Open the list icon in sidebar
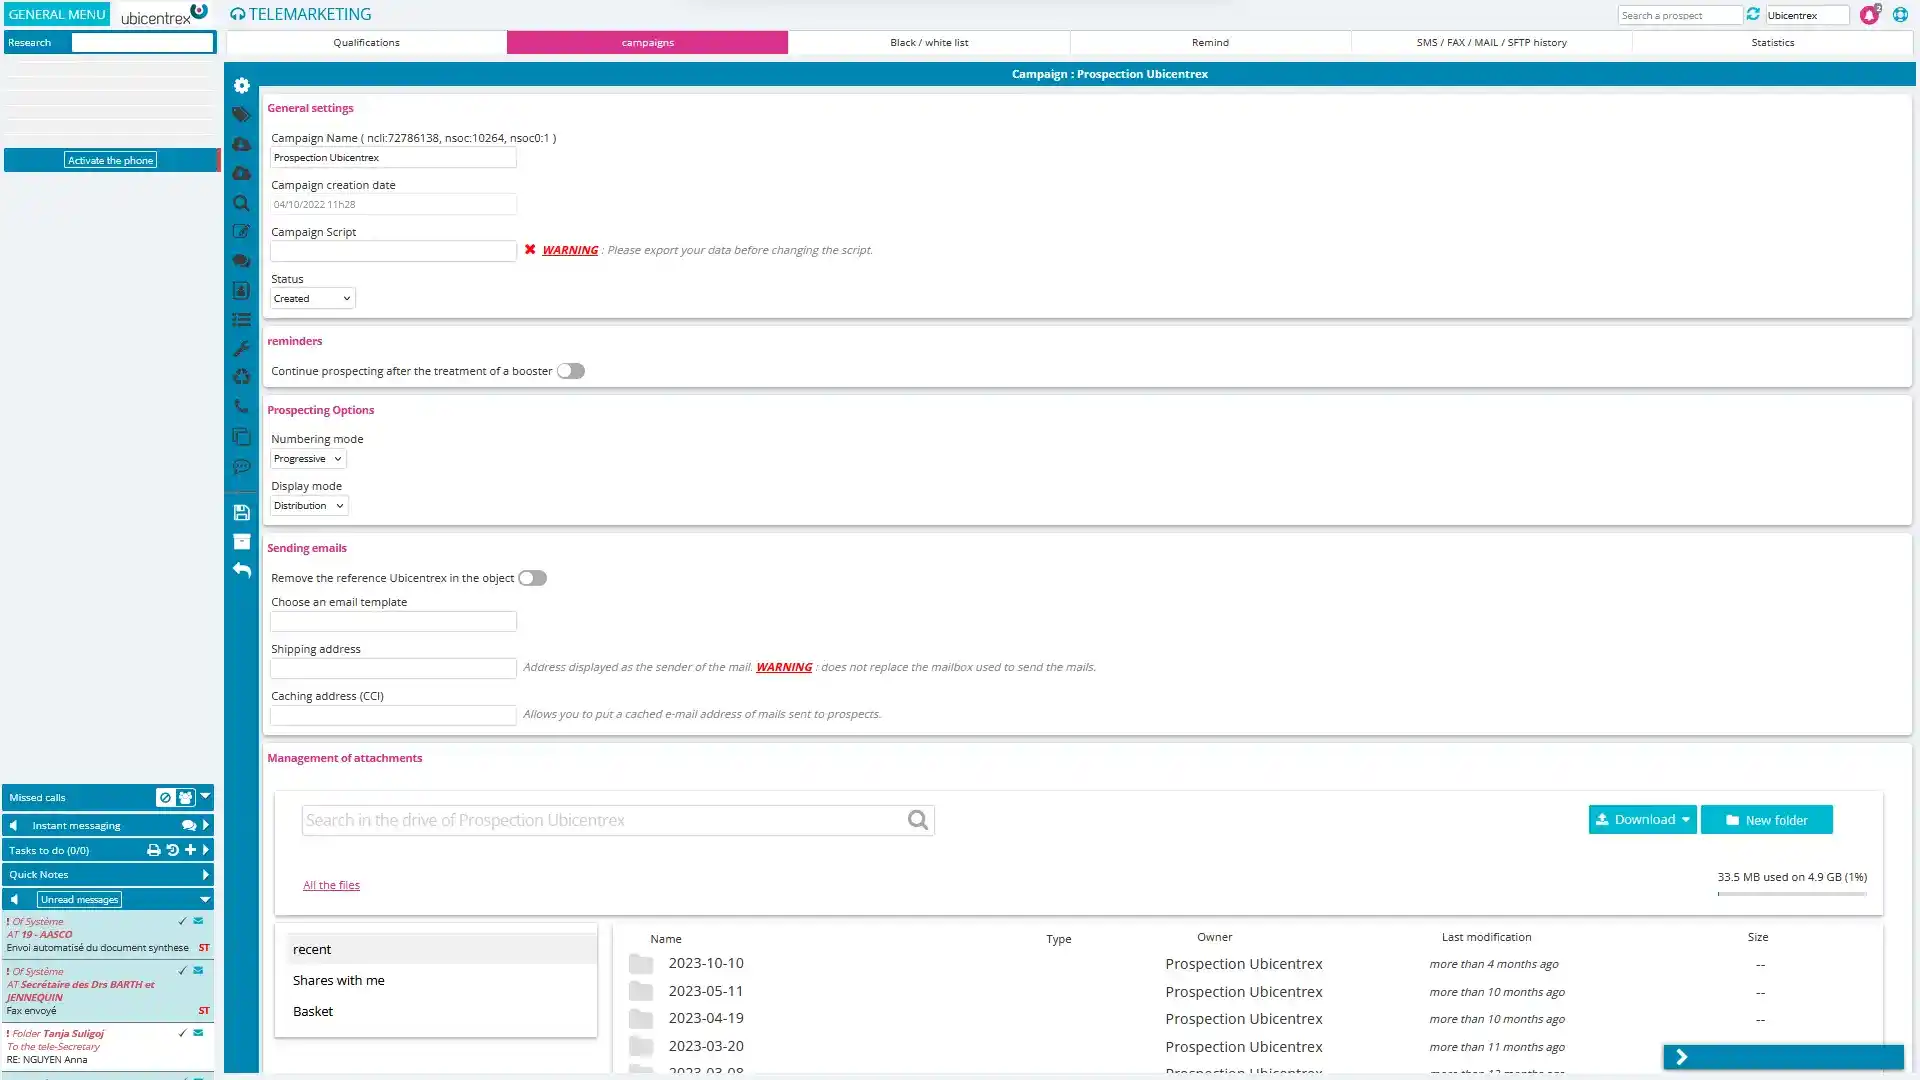This screenshot has width=1920, height=1080. [241, 320]
